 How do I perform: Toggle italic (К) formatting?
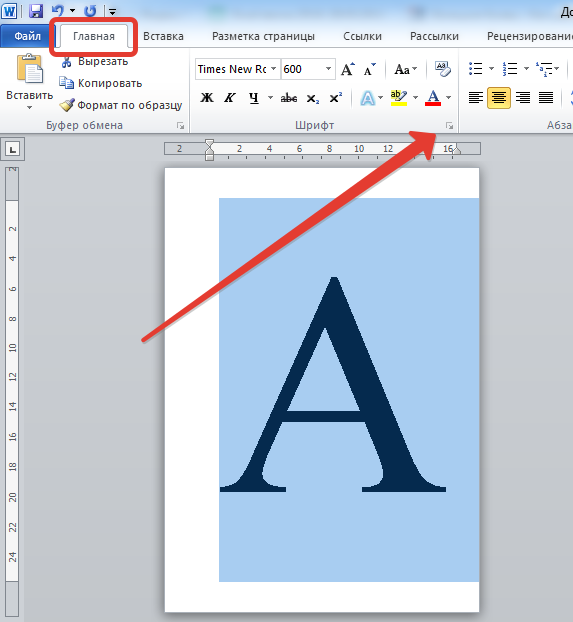pos(230,98)
